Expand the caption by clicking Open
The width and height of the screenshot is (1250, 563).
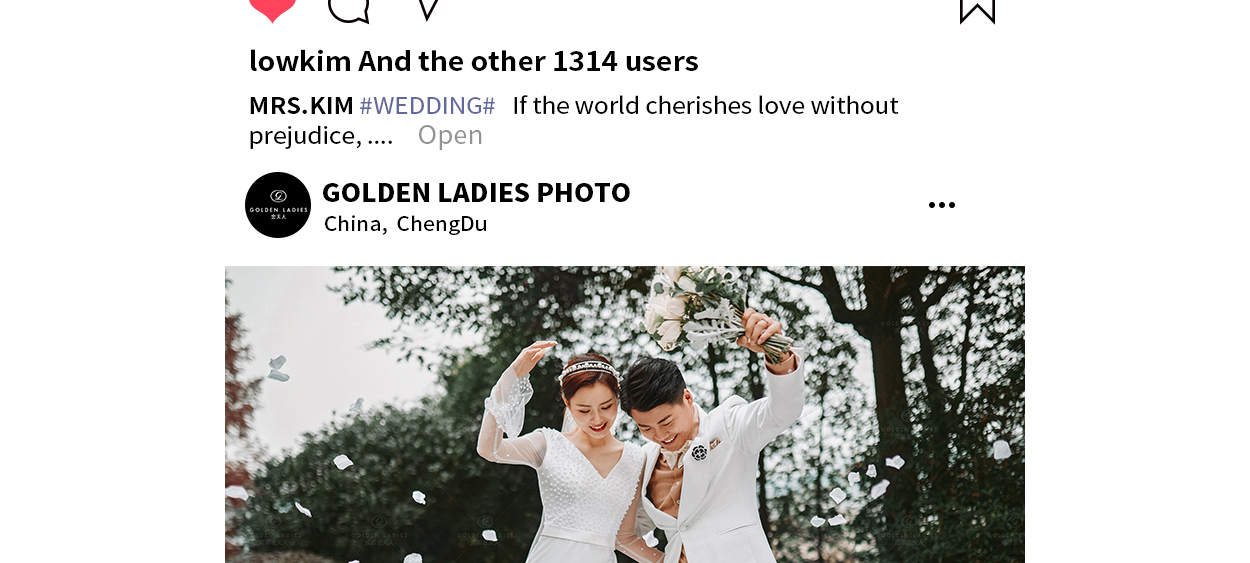tap(450, 135)
